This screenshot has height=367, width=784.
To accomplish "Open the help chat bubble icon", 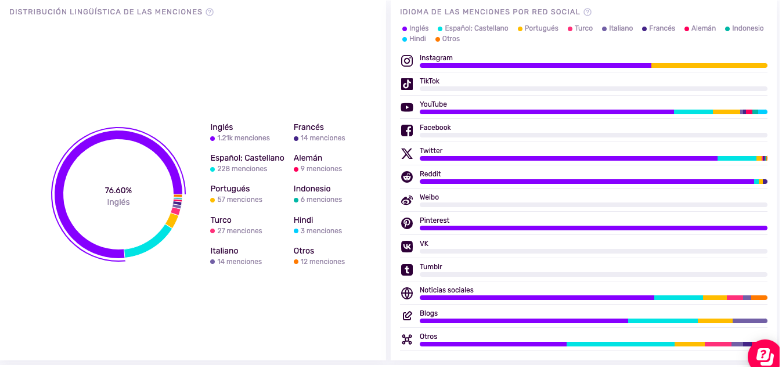I will pos(765,354).
